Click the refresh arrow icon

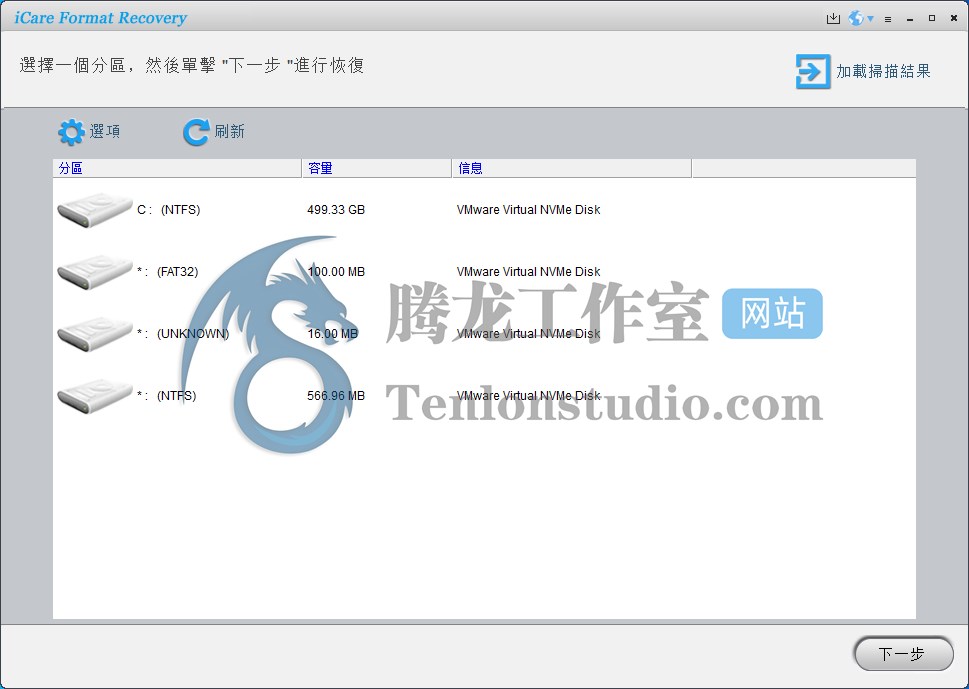(196, 132)
